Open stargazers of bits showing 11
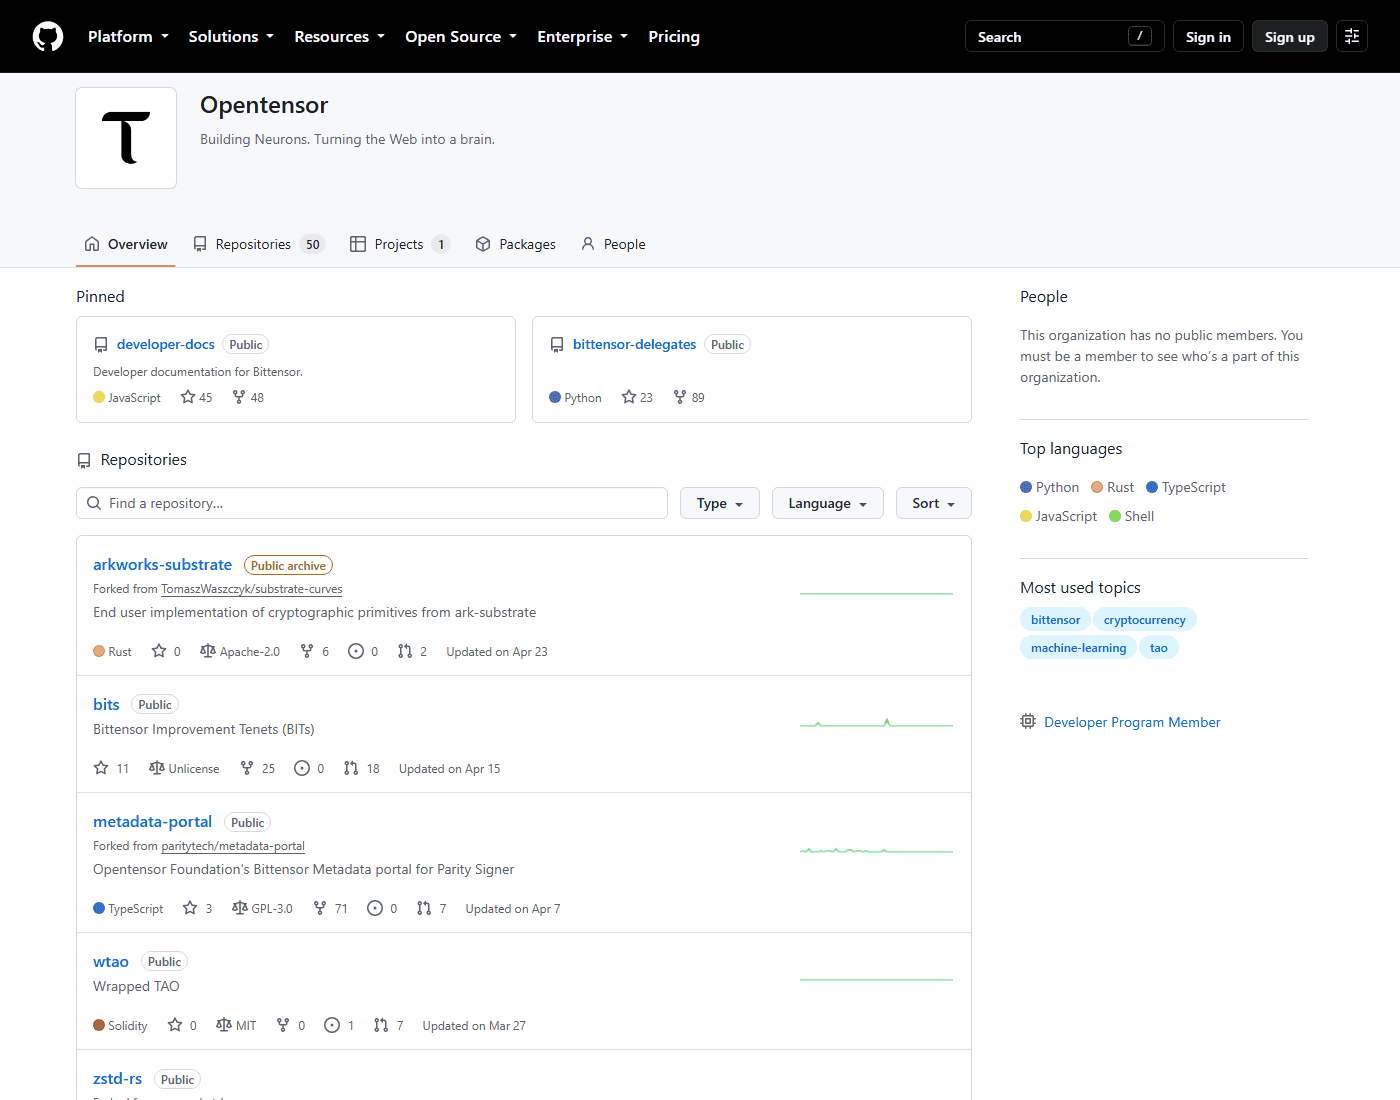This screenshot has height=1100, width=1400. tap(111, 768)
